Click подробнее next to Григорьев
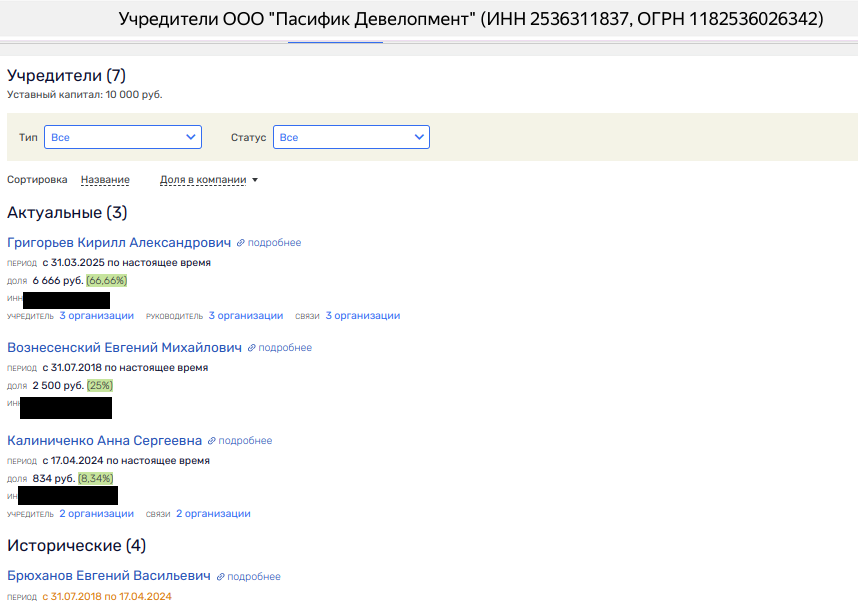858x606 pixels. pos(274,243)
